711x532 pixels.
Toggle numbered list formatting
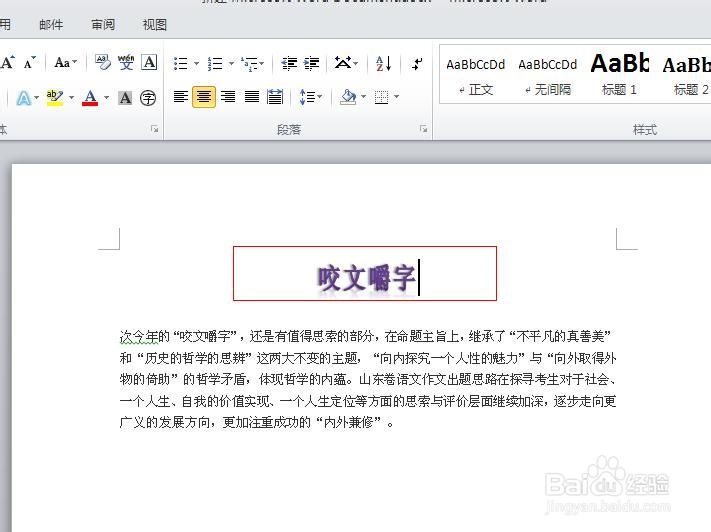click(215, 63)
